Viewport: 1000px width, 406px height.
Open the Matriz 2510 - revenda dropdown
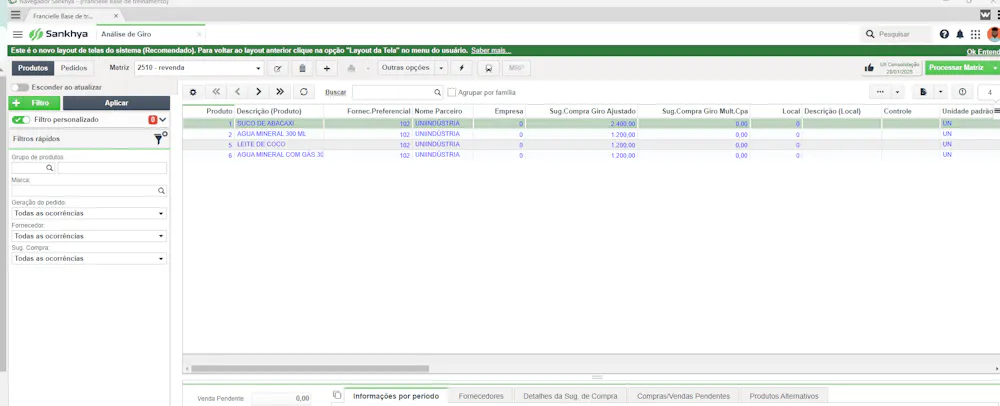(x=199, y=68)
